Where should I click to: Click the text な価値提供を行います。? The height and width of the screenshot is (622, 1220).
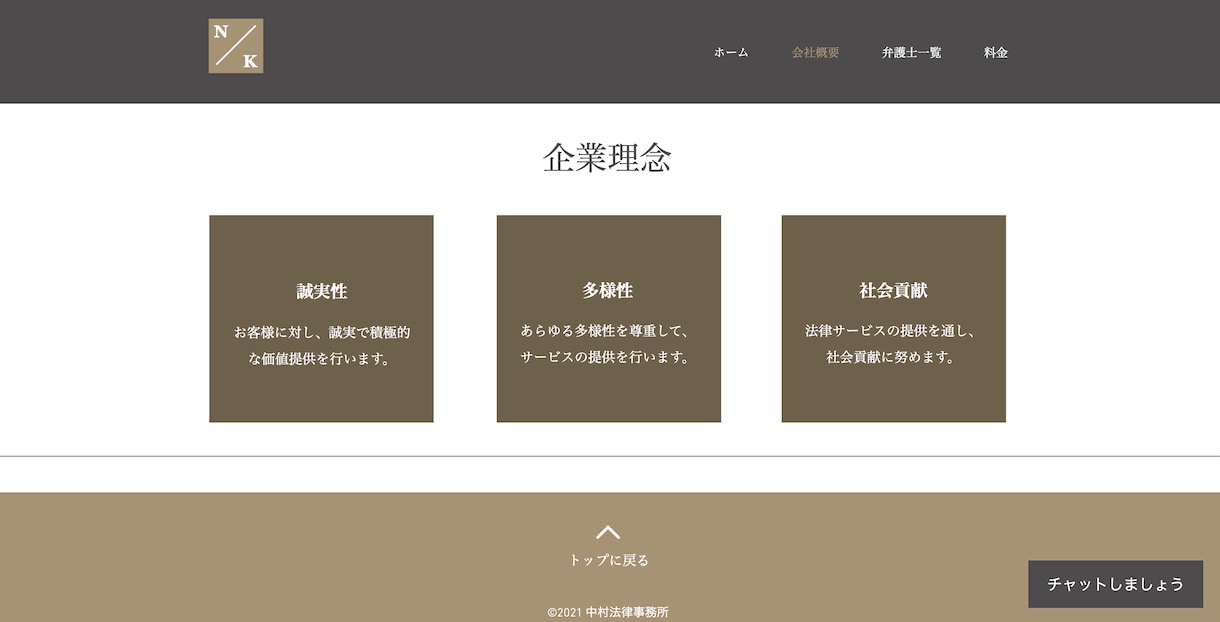pyautogui.click(x=320, y=359)
